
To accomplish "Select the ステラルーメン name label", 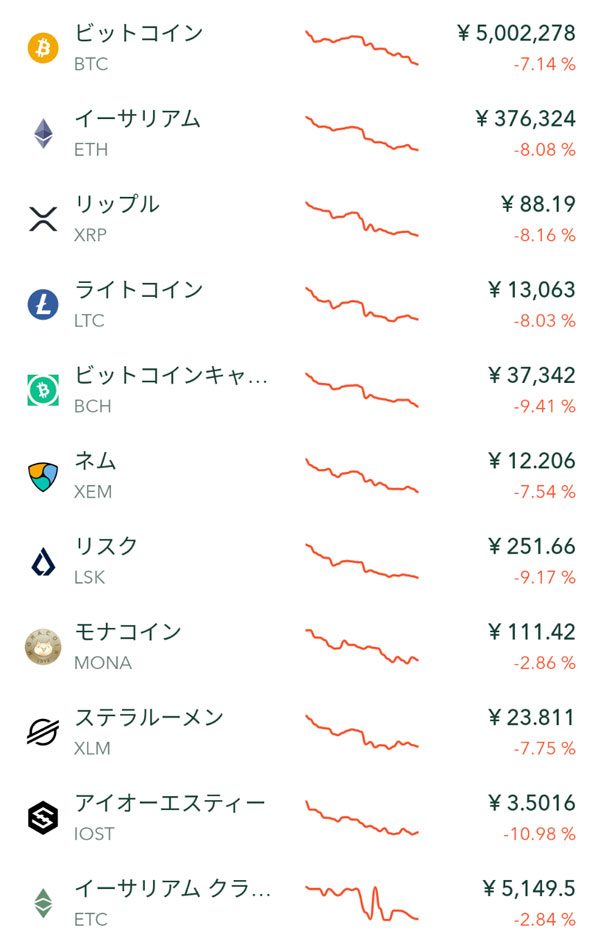I will point(149,718).
